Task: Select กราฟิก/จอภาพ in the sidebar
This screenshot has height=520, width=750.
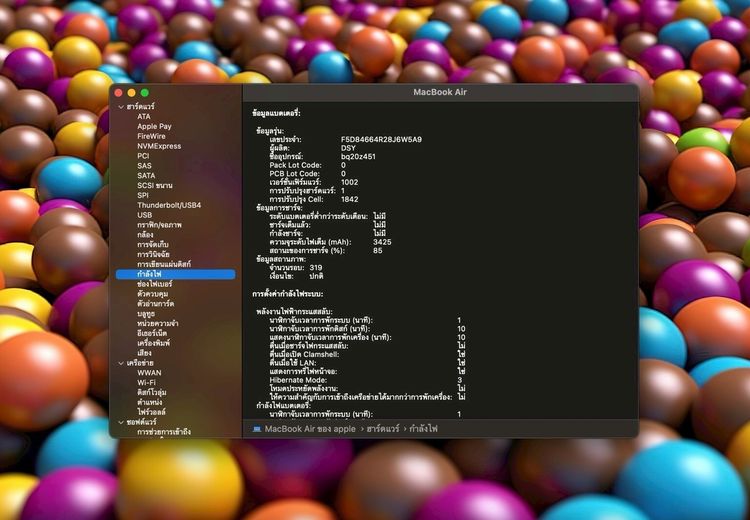Action: pyautogui.click(x=159, y=225)
